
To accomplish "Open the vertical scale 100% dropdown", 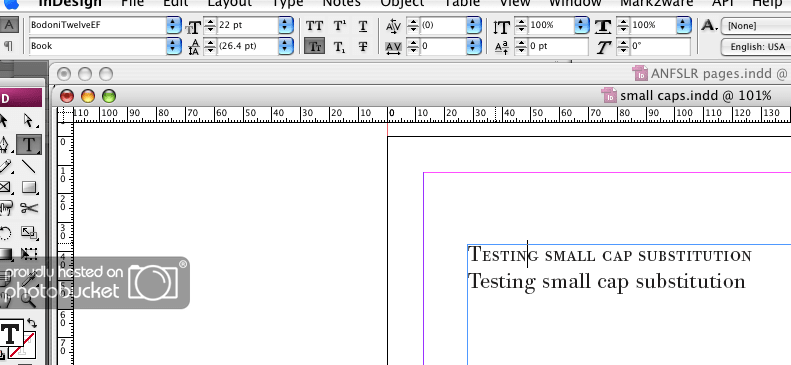I will pos(582,25).
